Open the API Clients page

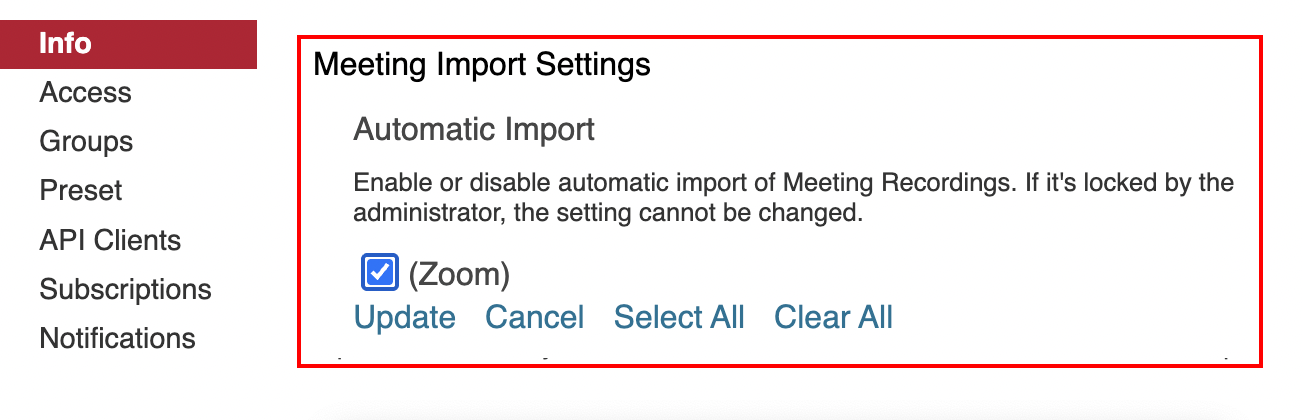pos(110,241)
